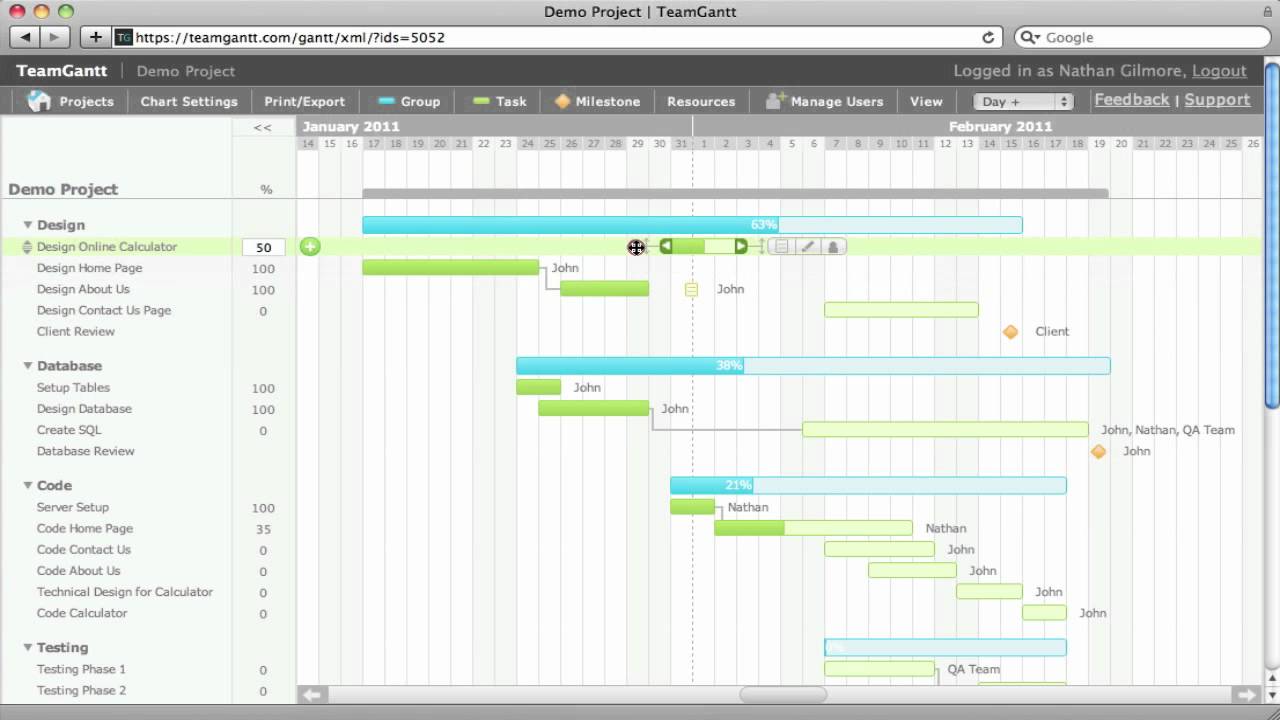Click the chart scroll right arrow
This screenshot has width=1280, height=720.
point(1247,695)
